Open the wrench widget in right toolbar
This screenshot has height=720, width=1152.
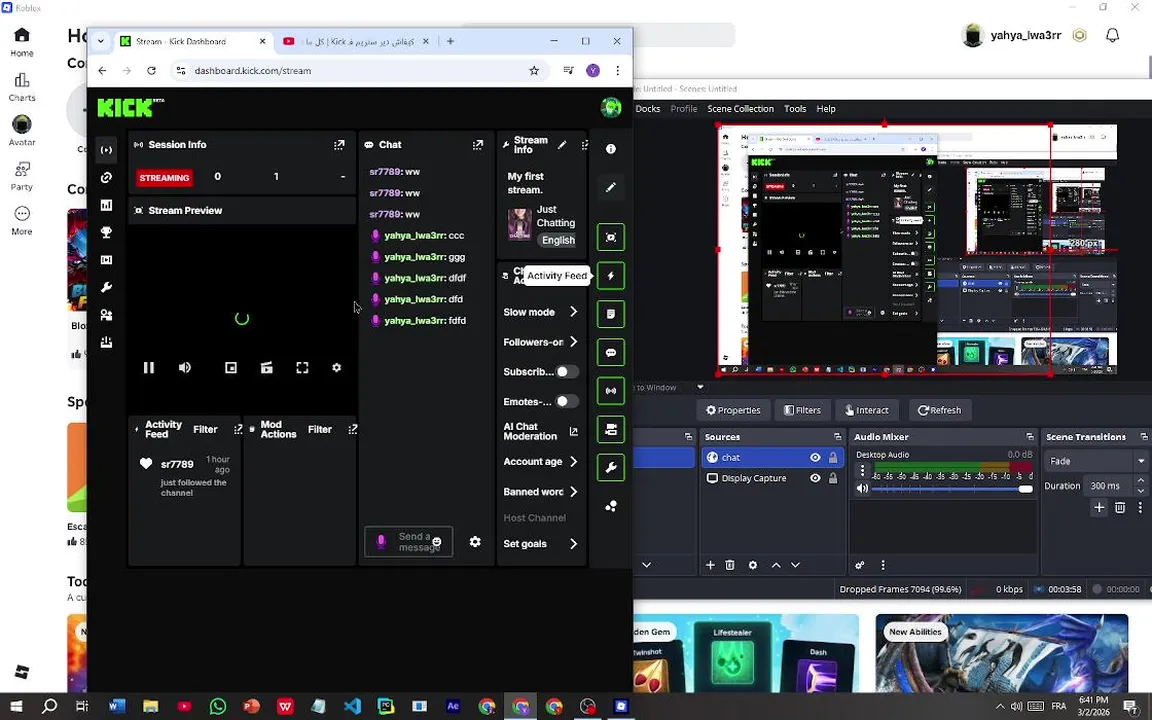[x=611, y=467]
